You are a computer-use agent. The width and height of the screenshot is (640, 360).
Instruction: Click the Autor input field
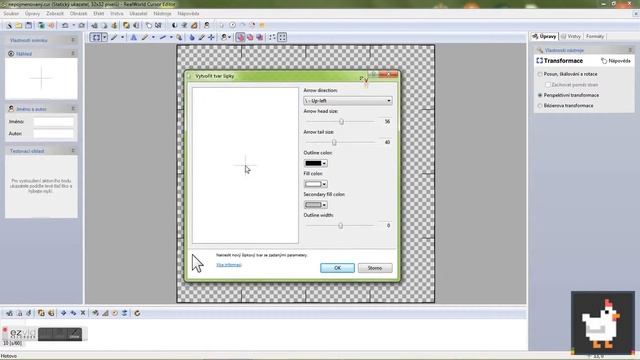(53, 133)
